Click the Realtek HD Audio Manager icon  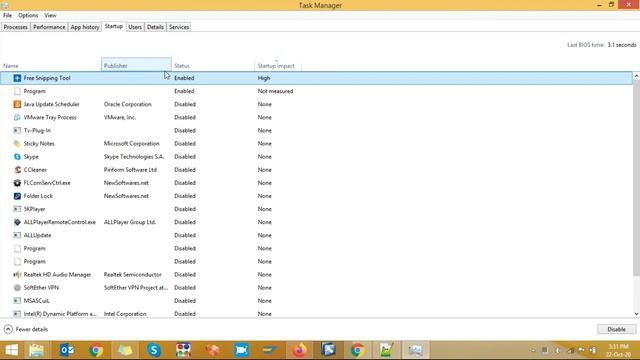[17, 274]
